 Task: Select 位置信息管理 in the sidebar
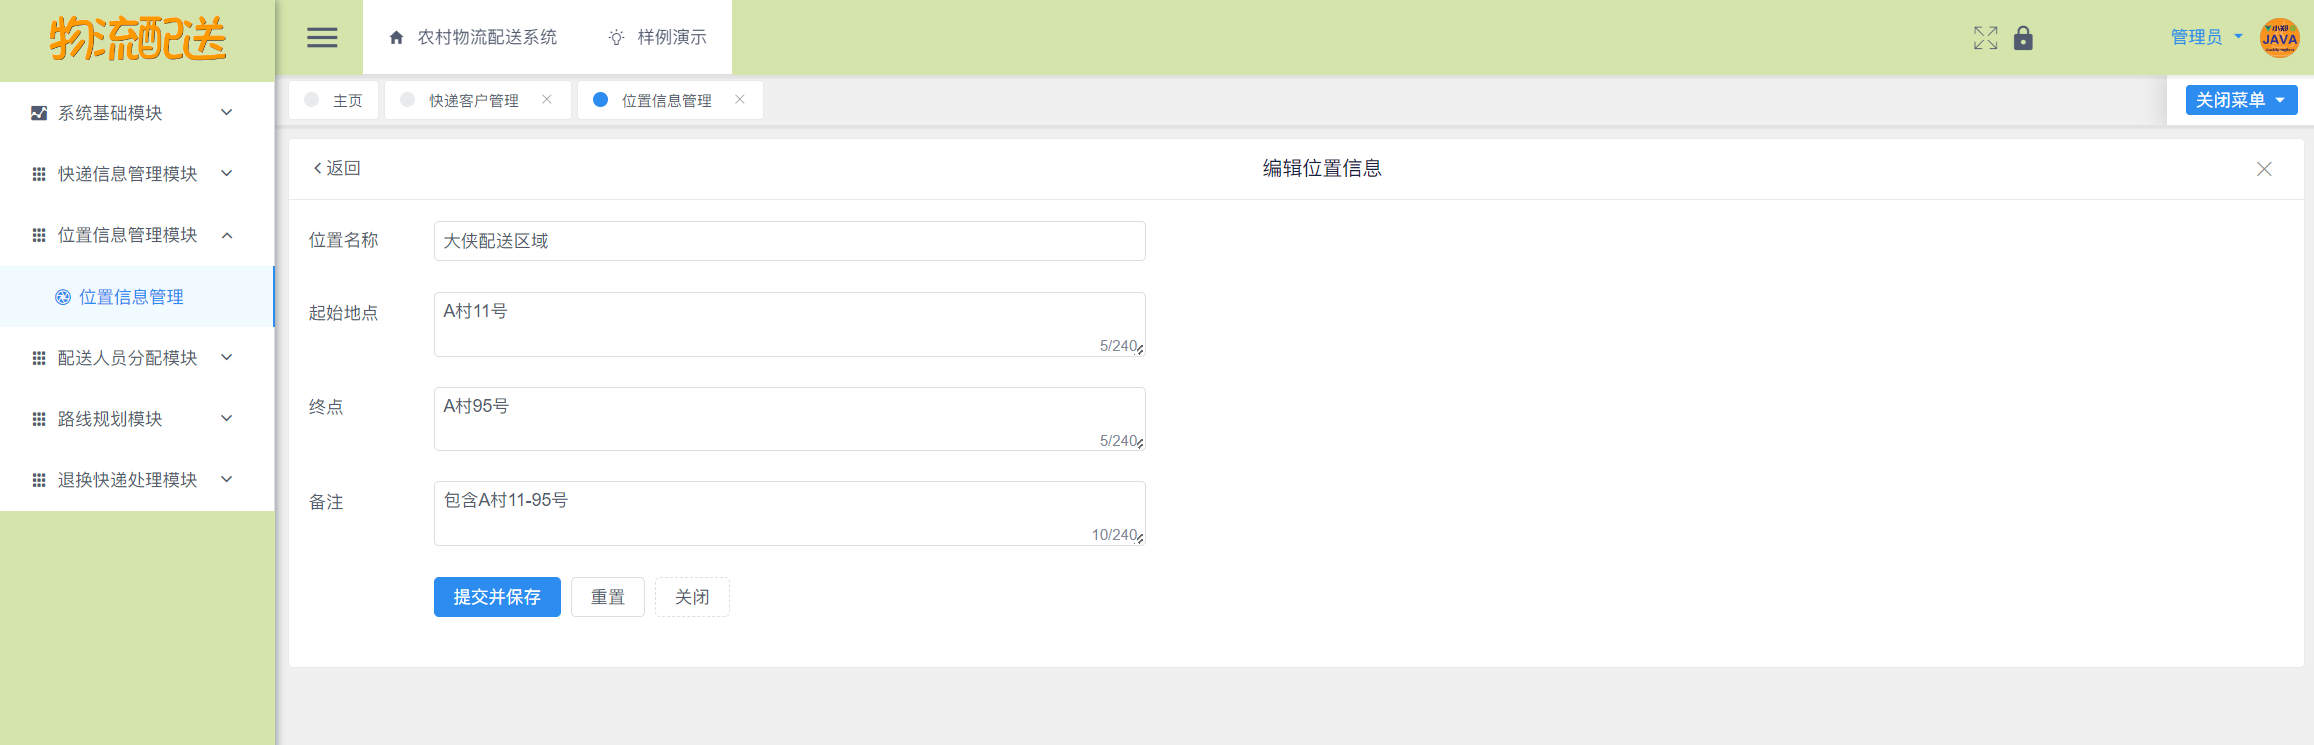coord(136,297)
